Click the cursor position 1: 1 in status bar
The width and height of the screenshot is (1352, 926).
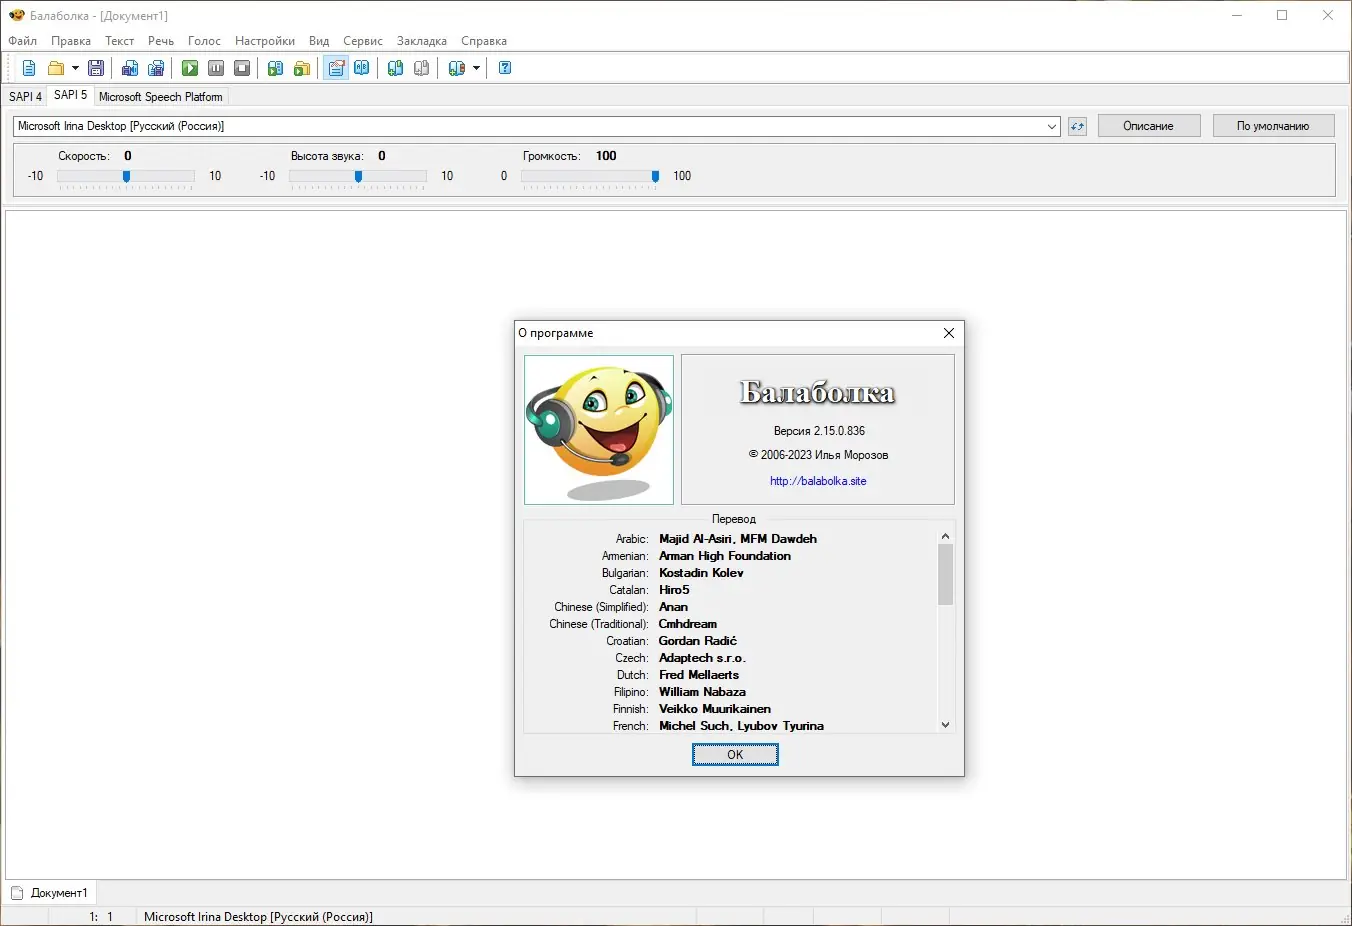coord(101,917)
